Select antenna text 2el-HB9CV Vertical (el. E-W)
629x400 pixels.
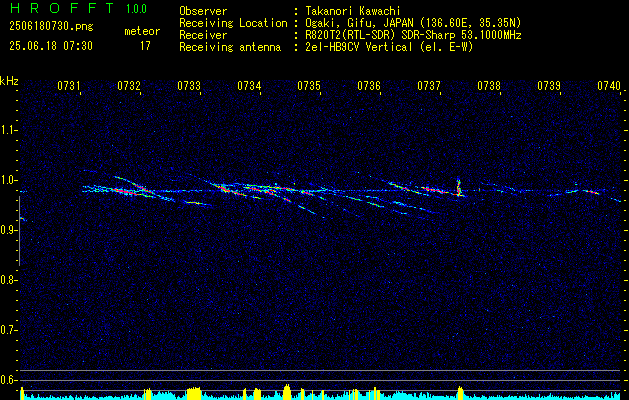(389, 47)
